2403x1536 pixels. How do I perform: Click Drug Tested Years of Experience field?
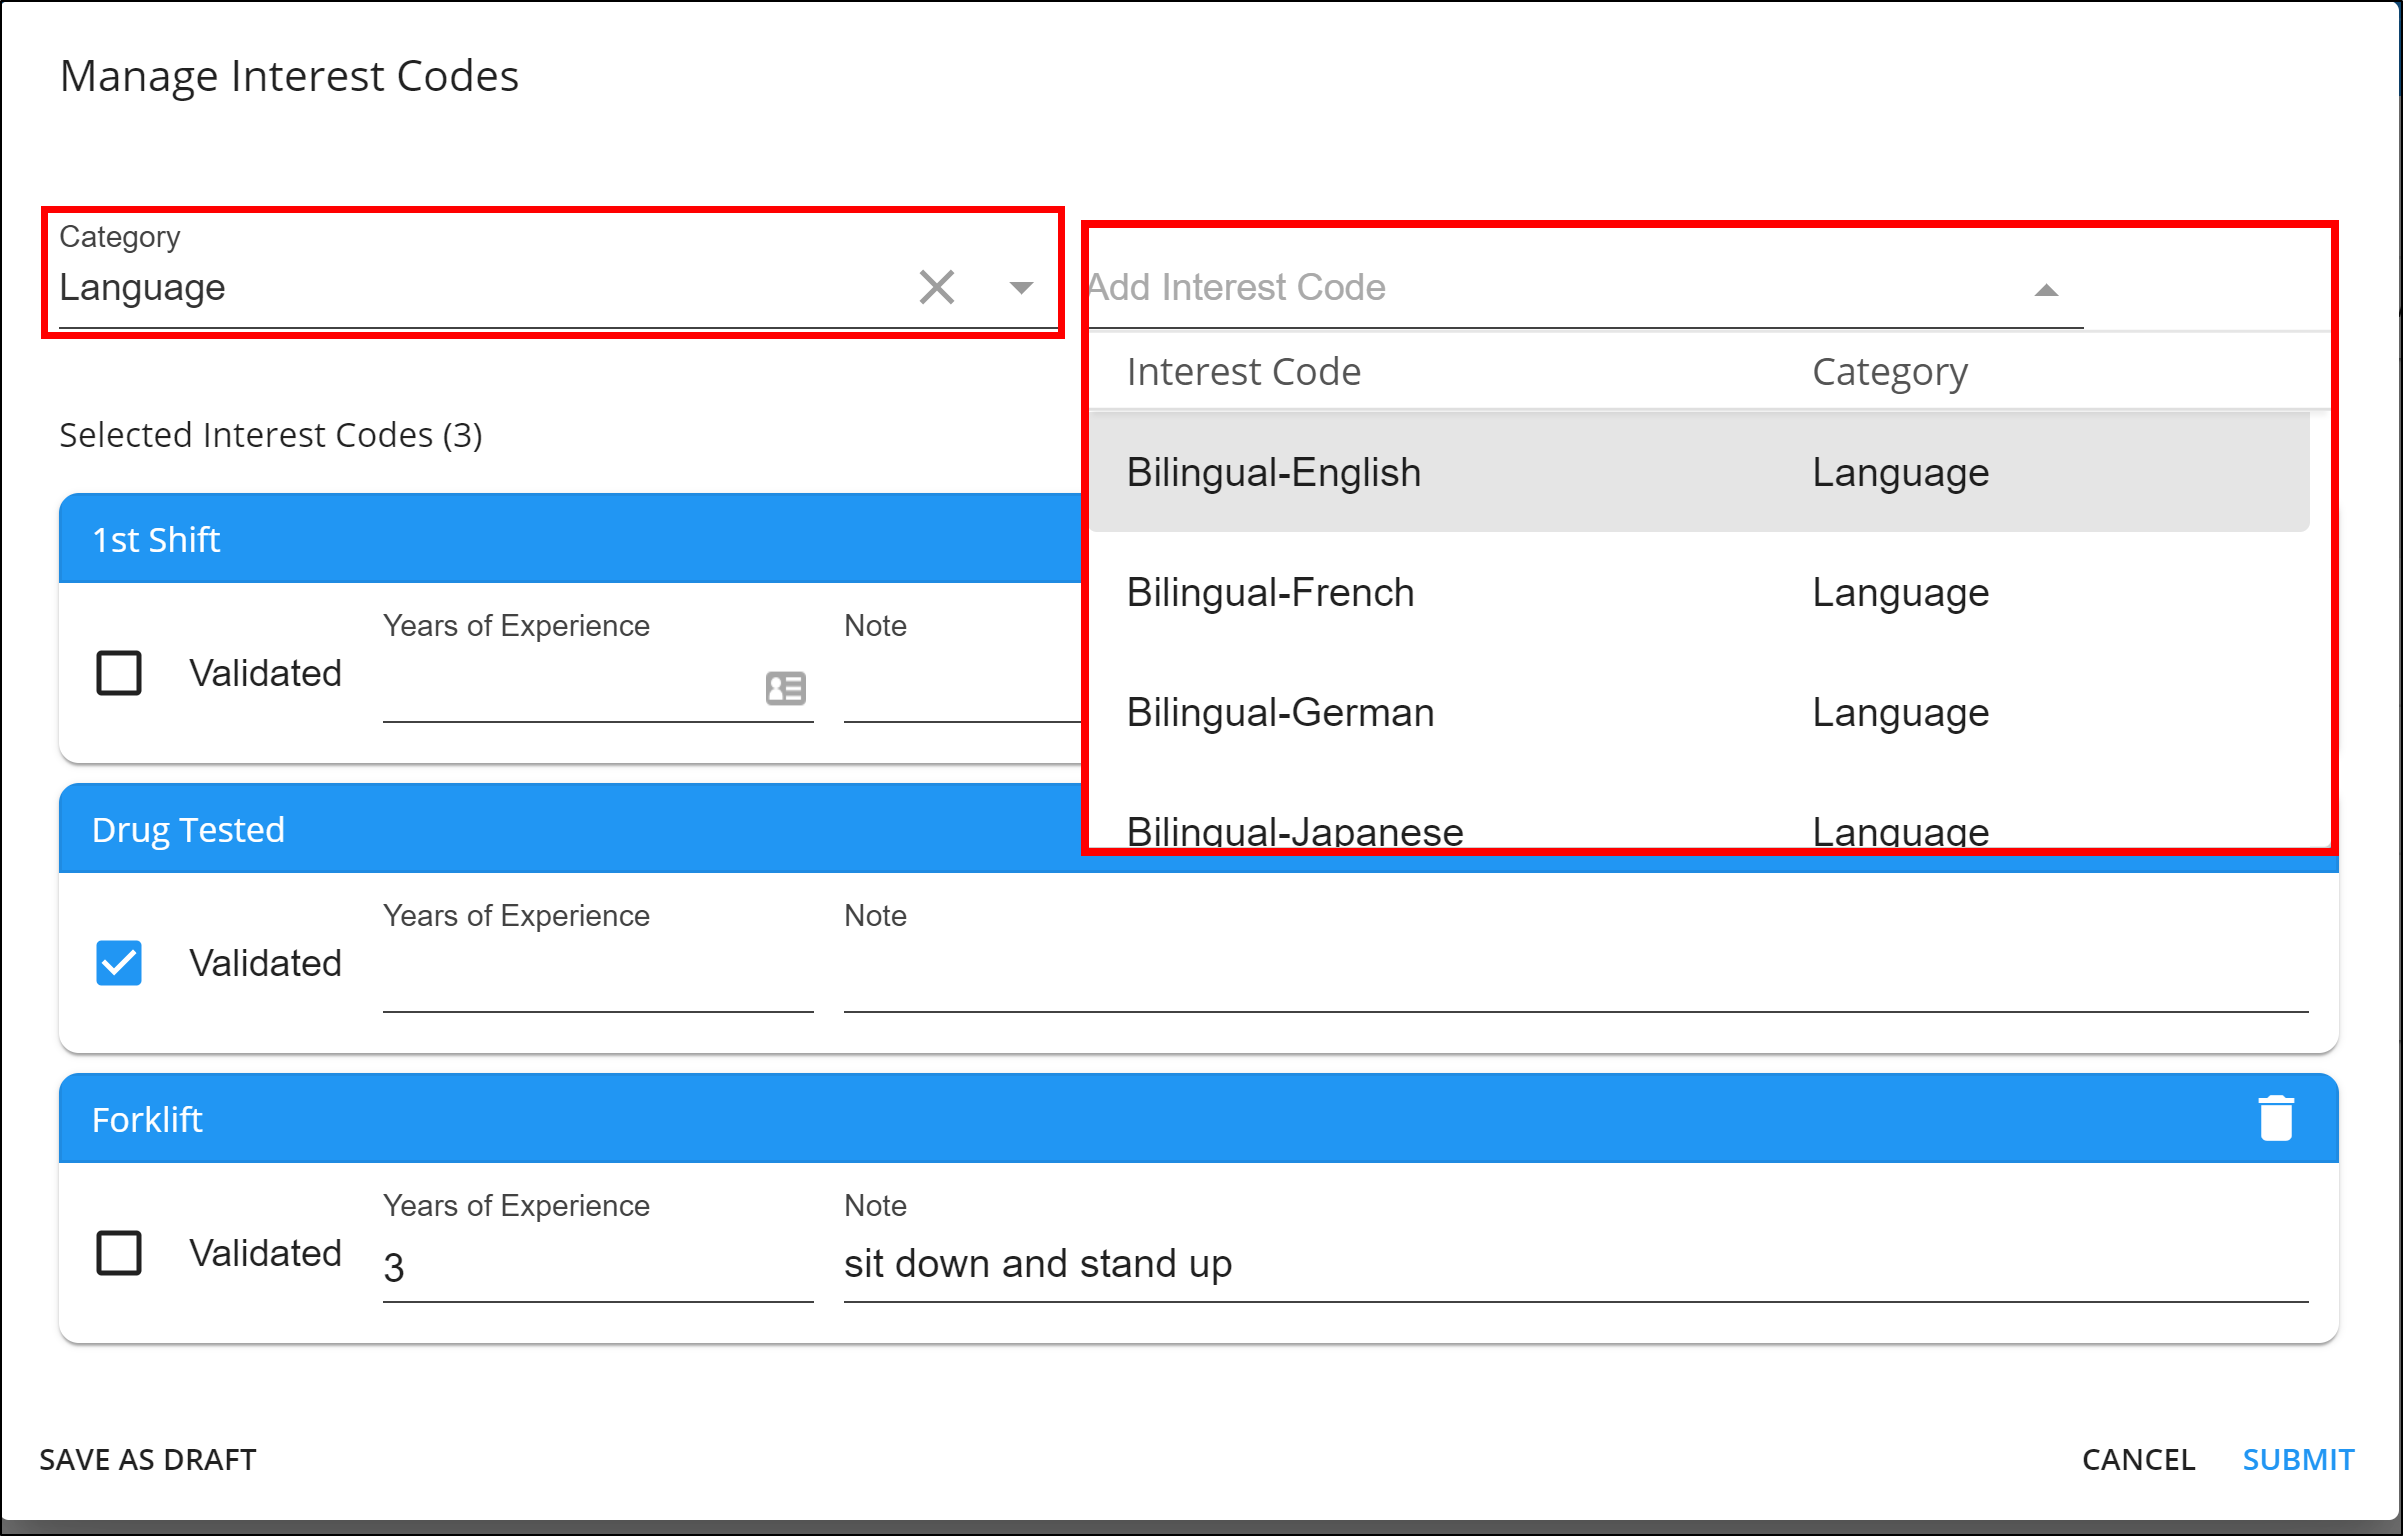[596, 977]
